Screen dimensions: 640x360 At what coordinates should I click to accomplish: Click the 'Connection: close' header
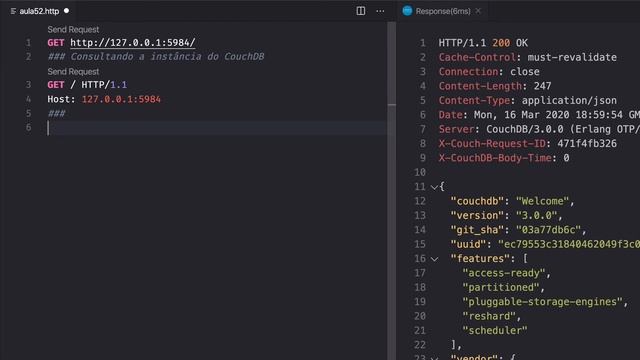click(489, 72)
